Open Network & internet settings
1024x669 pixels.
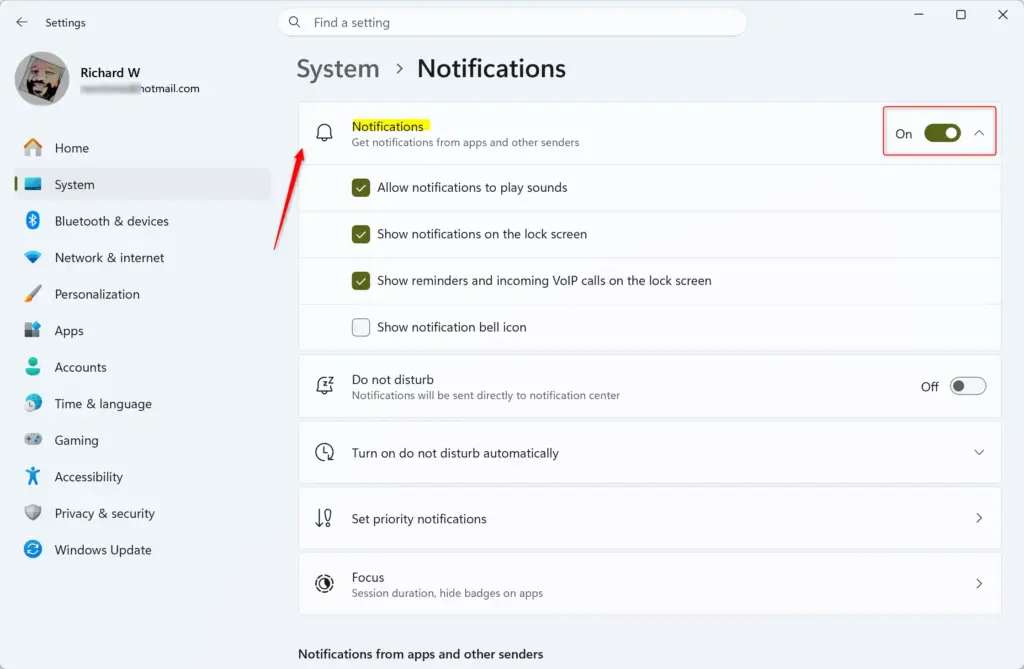142,258
